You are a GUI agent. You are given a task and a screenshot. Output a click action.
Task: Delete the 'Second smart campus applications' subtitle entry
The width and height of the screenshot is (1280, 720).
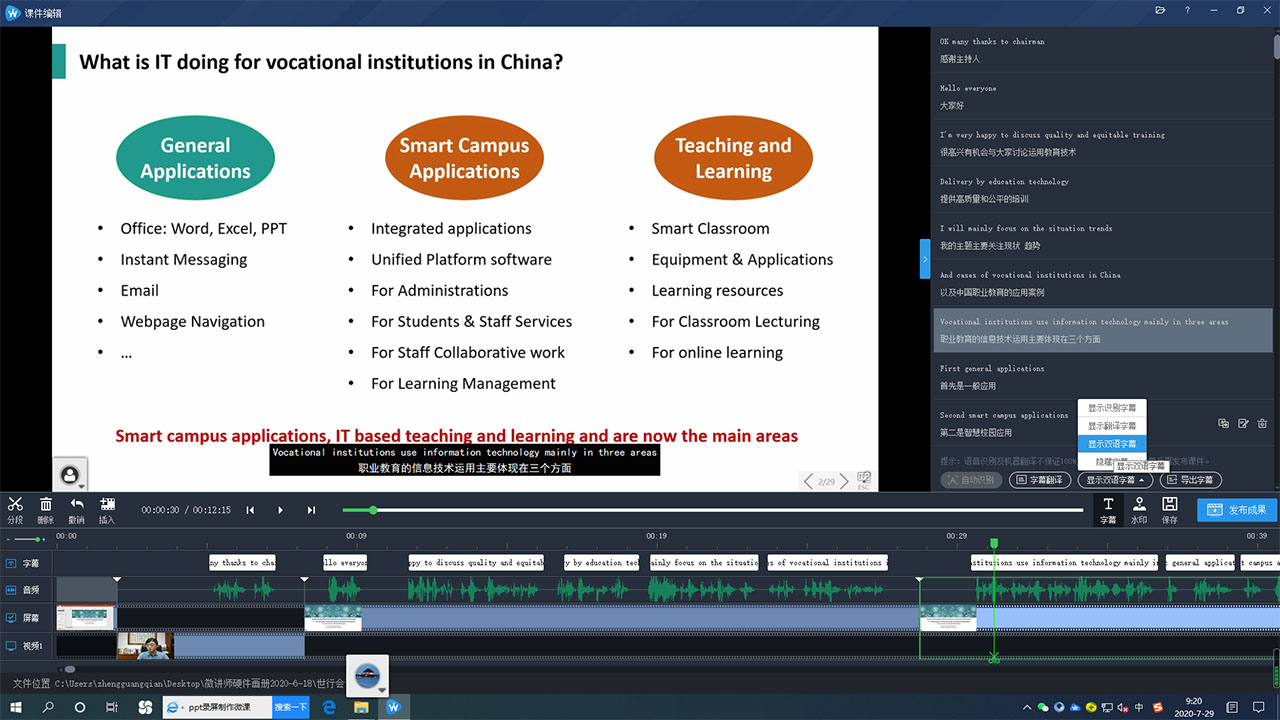click(1262, 423)
